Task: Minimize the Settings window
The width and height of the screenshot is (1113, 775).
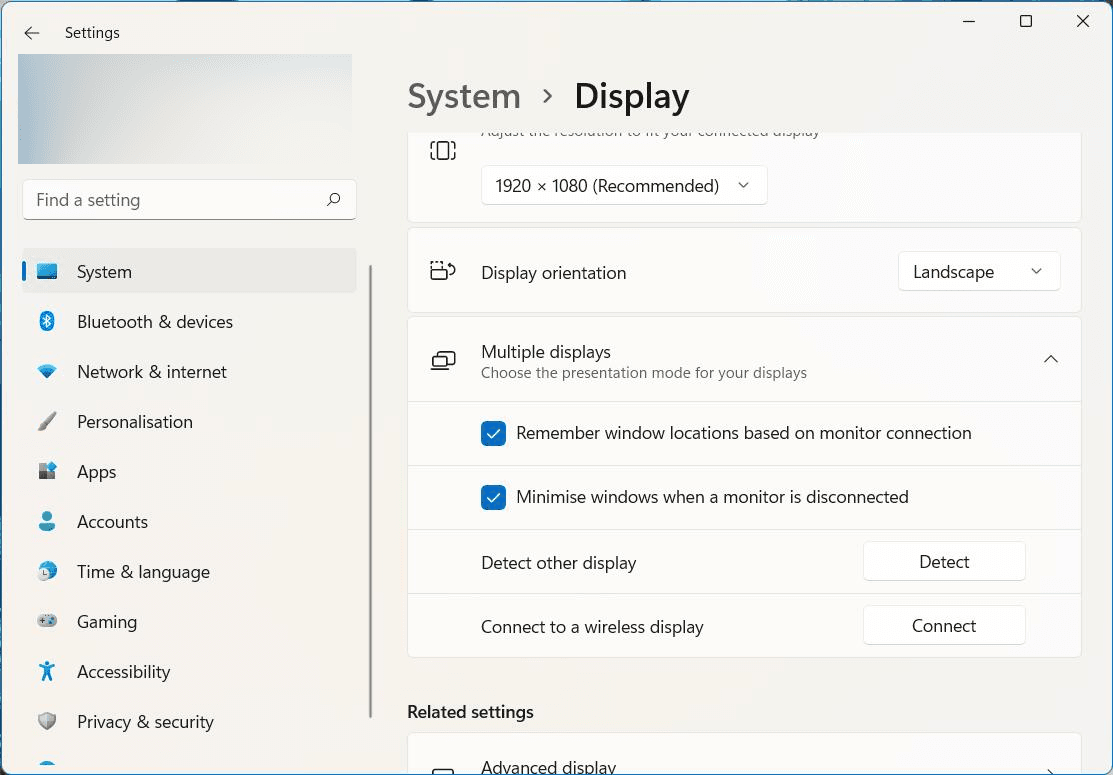Action: pyautogui.click(x=969, y=21)
